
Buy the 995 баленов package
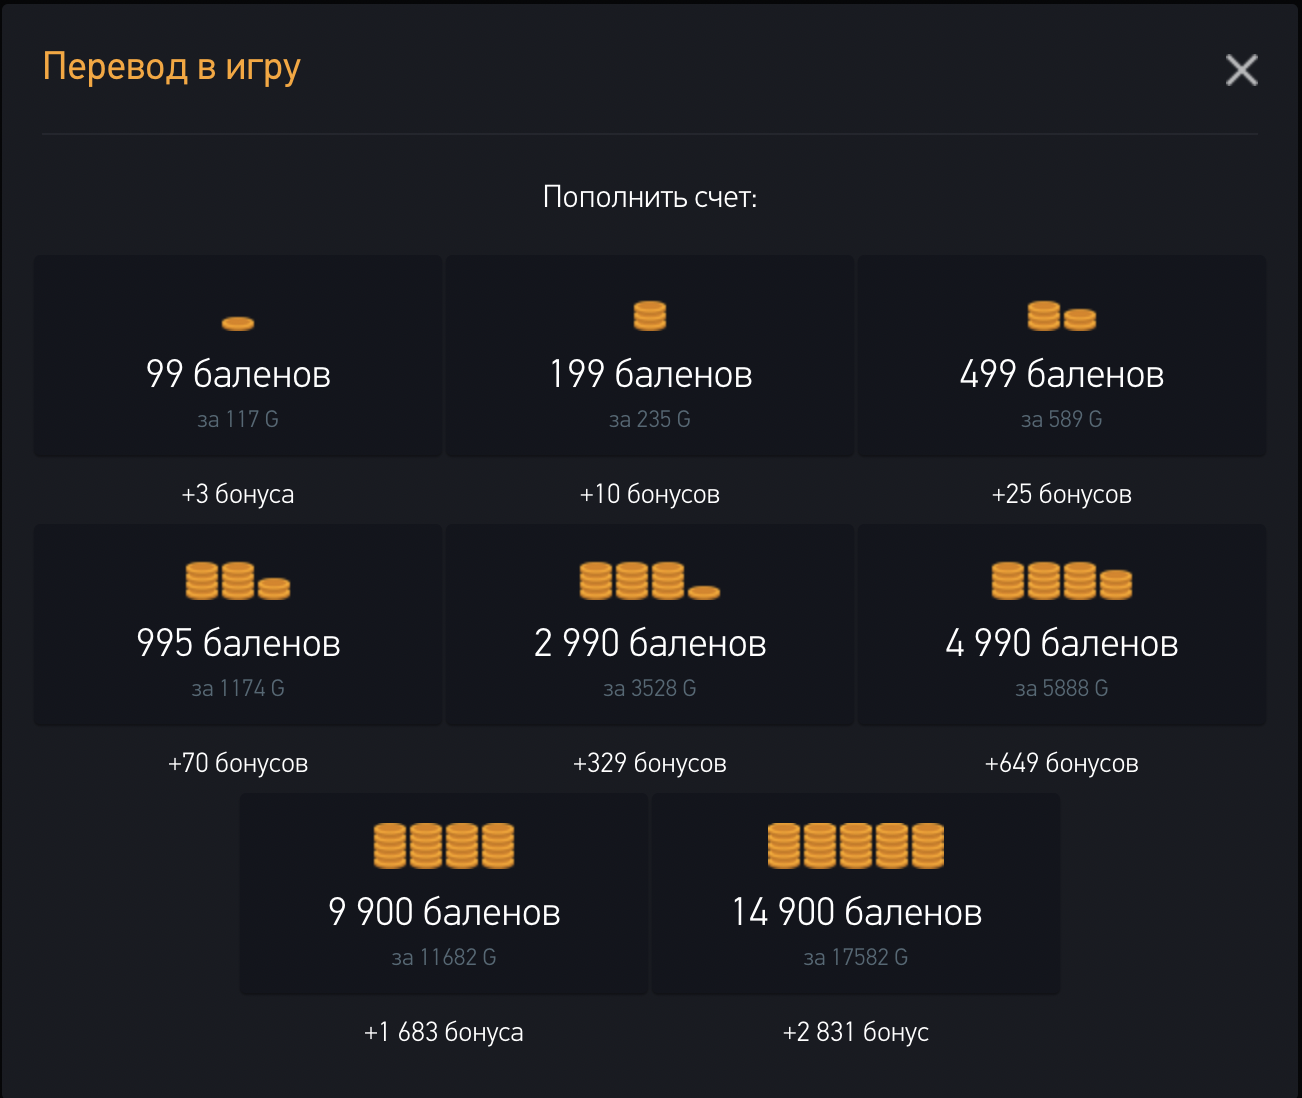238,643
